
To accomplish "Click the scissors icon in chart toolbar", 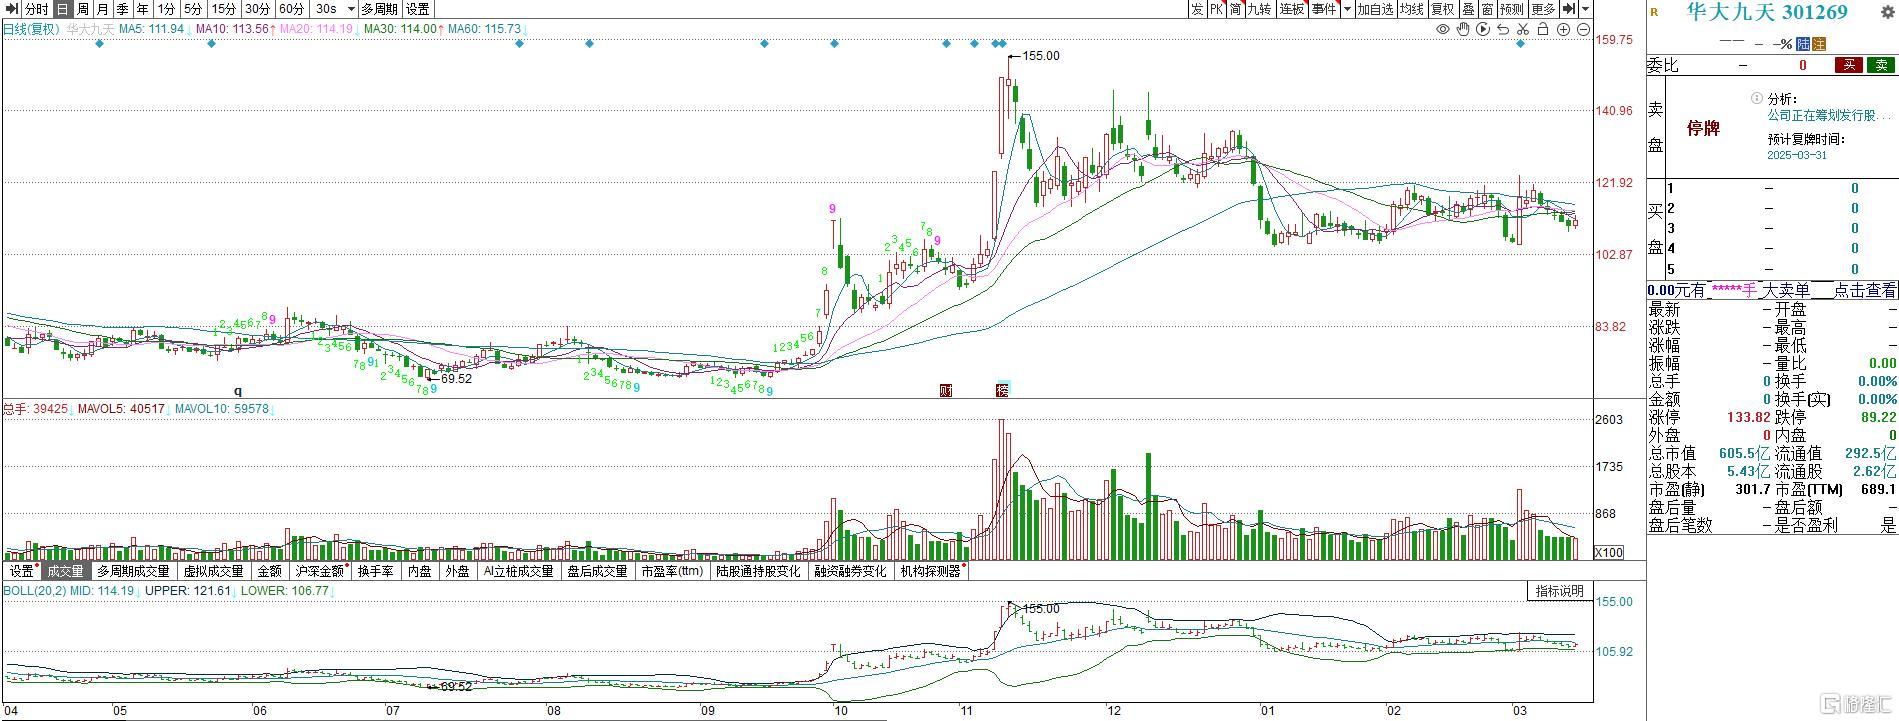I will 1522,30.
